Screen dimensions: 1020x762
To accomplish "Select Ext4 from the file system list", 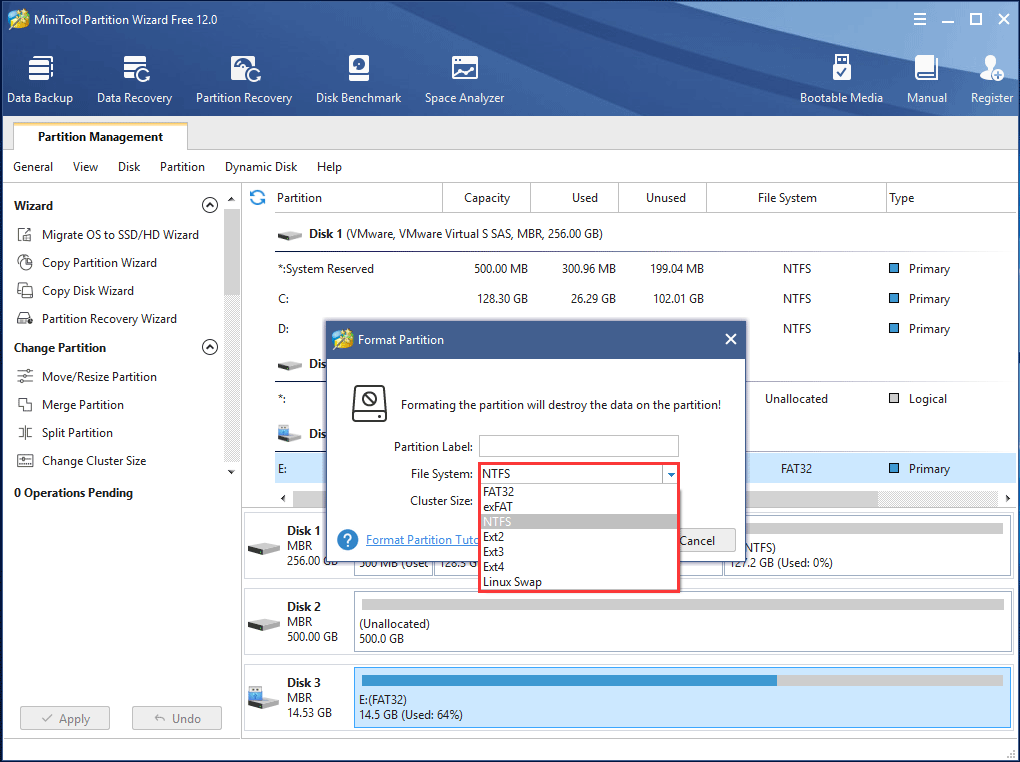I will click(x=497, y=566).
